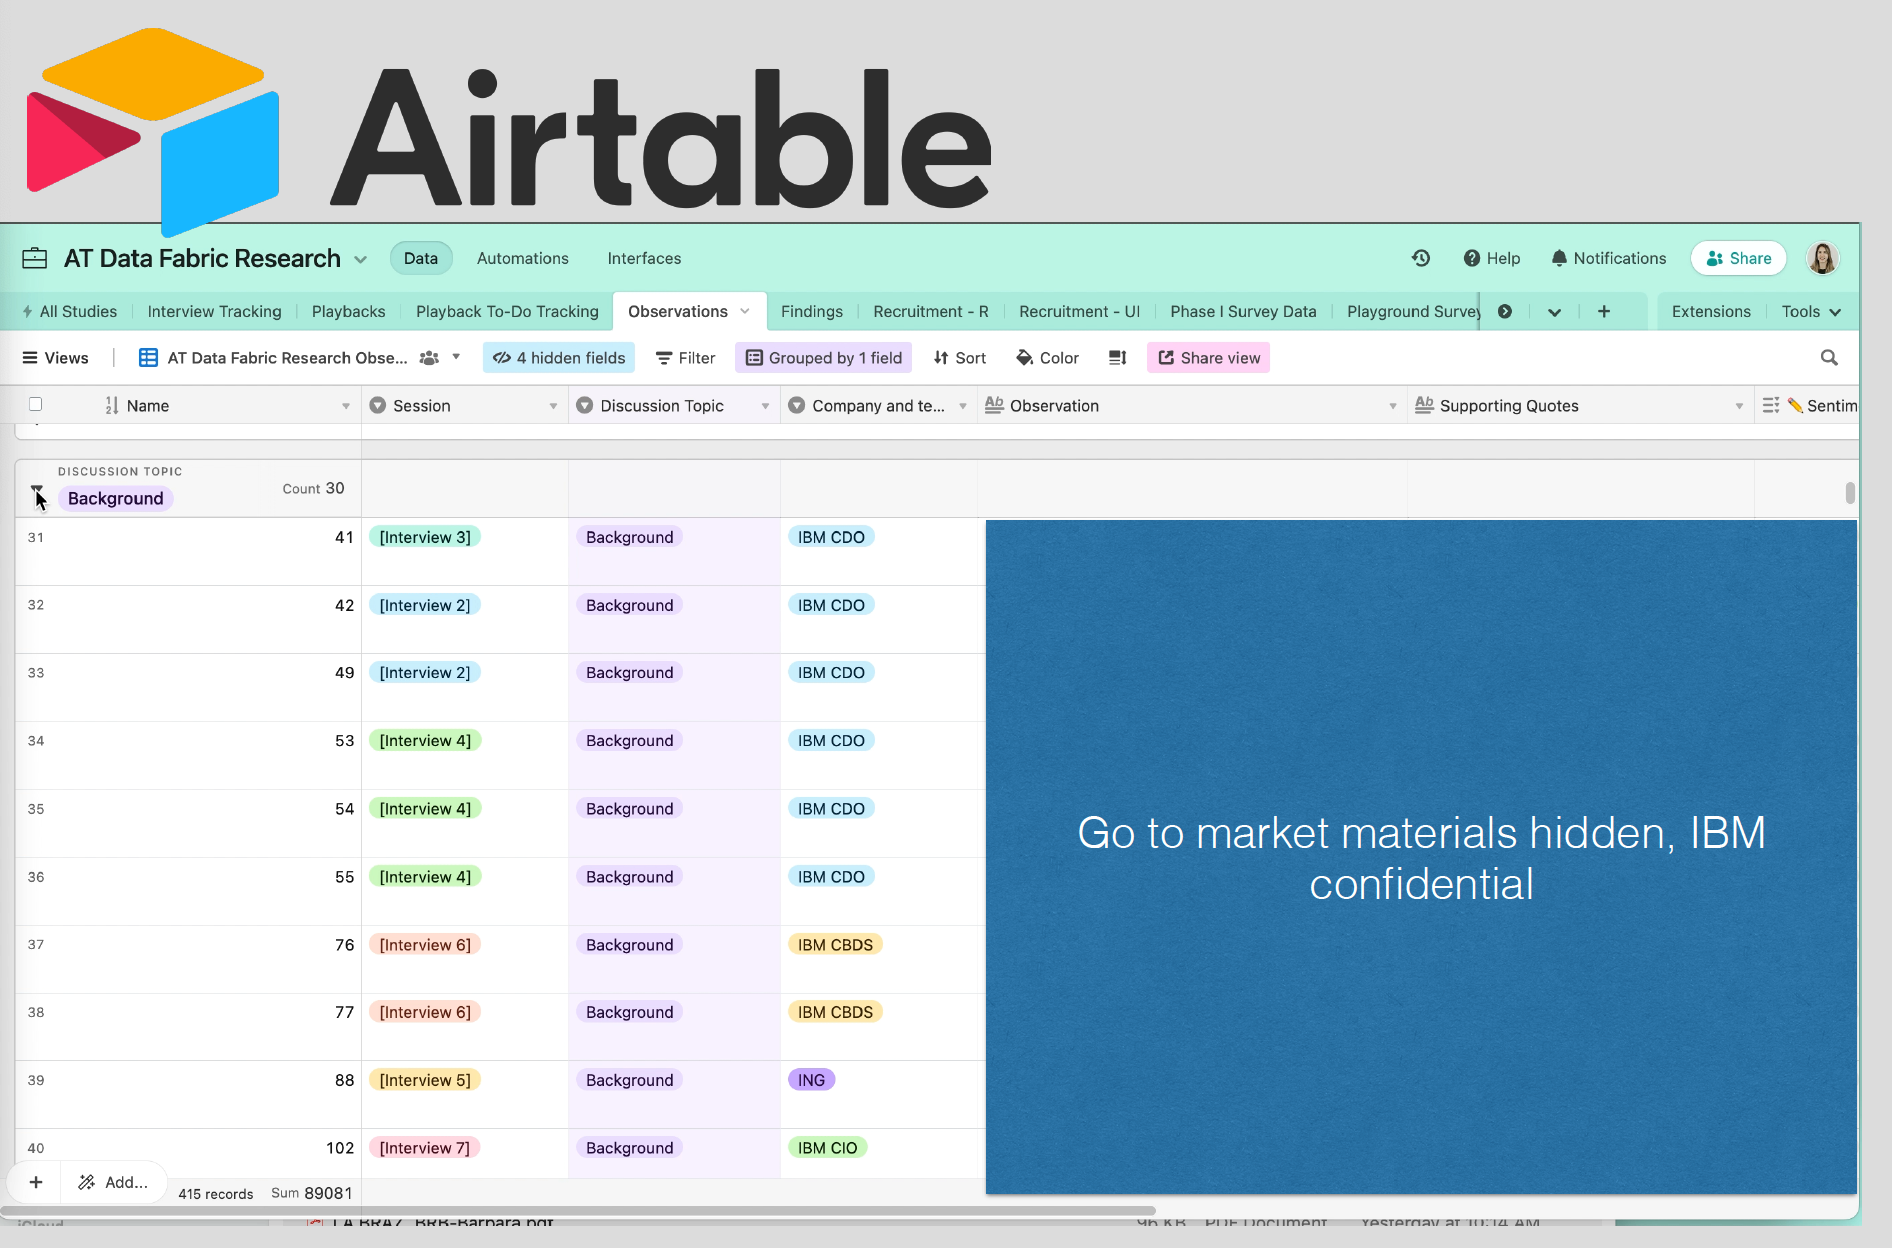Click the Count 30 group summary
This screenshot has width=1892, height=1248.
click(x=313, y=488)
